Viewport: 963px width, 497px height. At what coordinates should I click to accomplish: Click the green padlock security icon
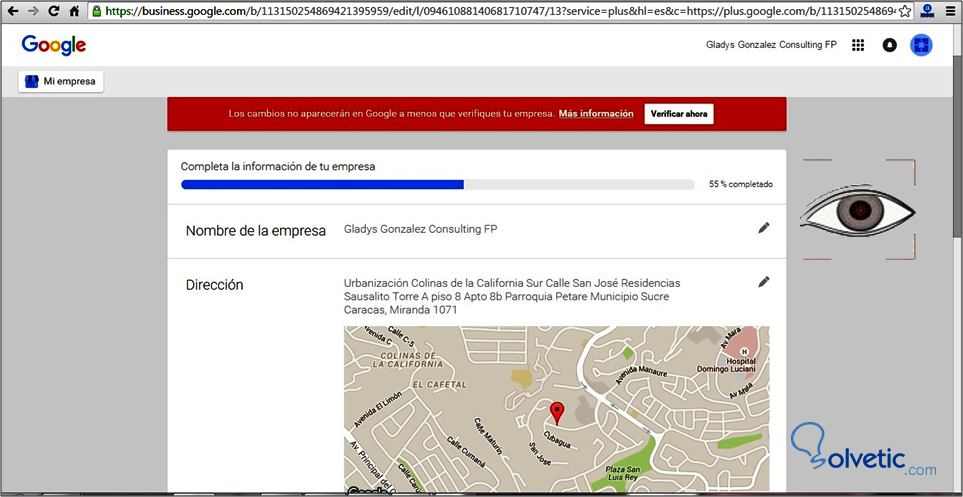tap(96, 11)
